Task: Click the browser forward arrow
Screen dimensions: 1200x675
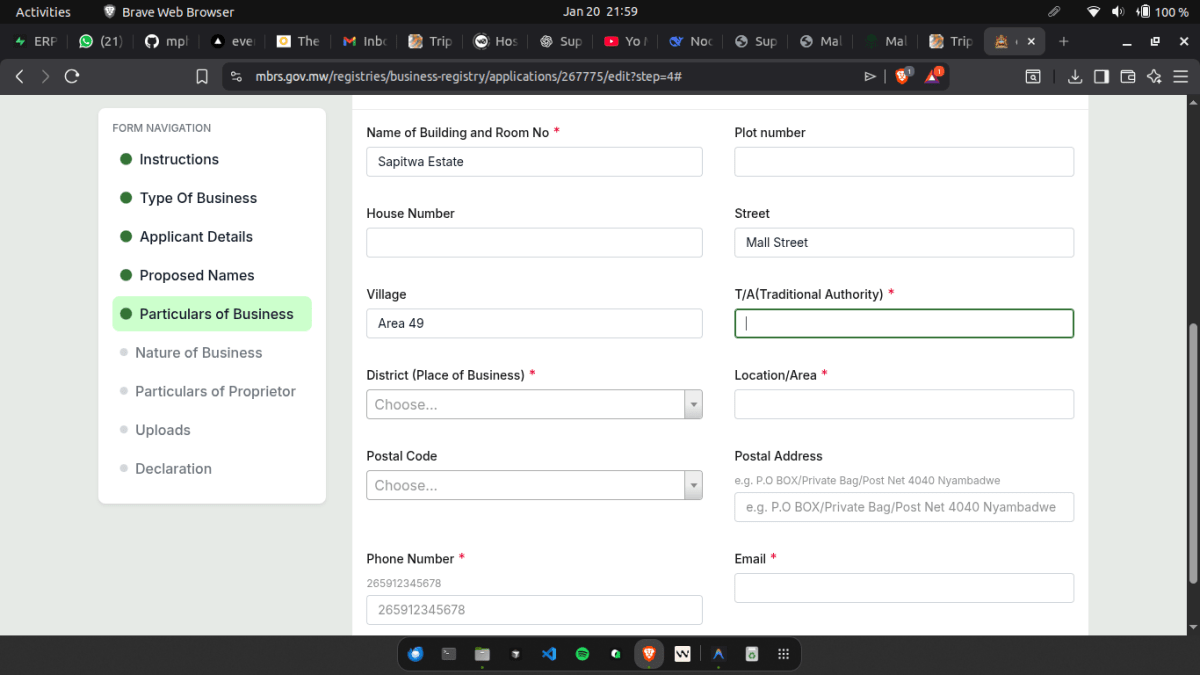Action: 45,76
